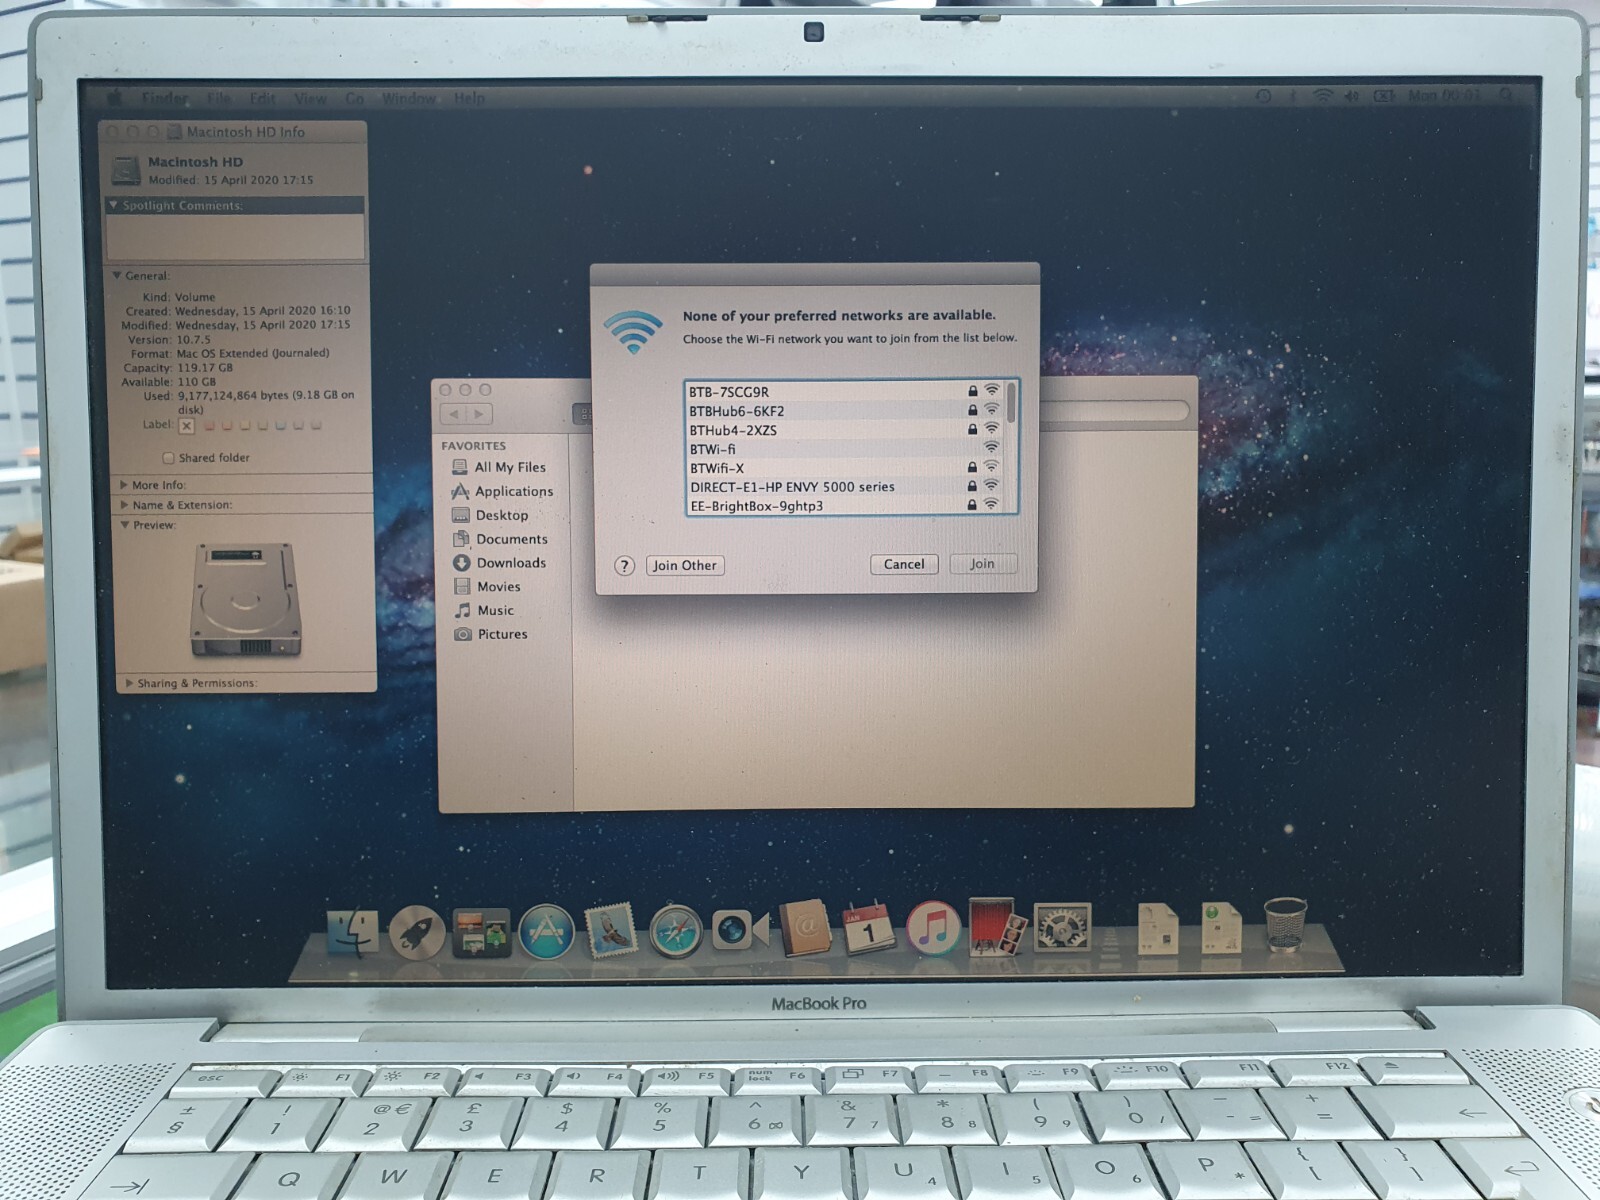Image resolution: width=1600 pixels, height=1200 pixels.
Task: Select the BTB-7SCG9R network
Action: (845, 392)
